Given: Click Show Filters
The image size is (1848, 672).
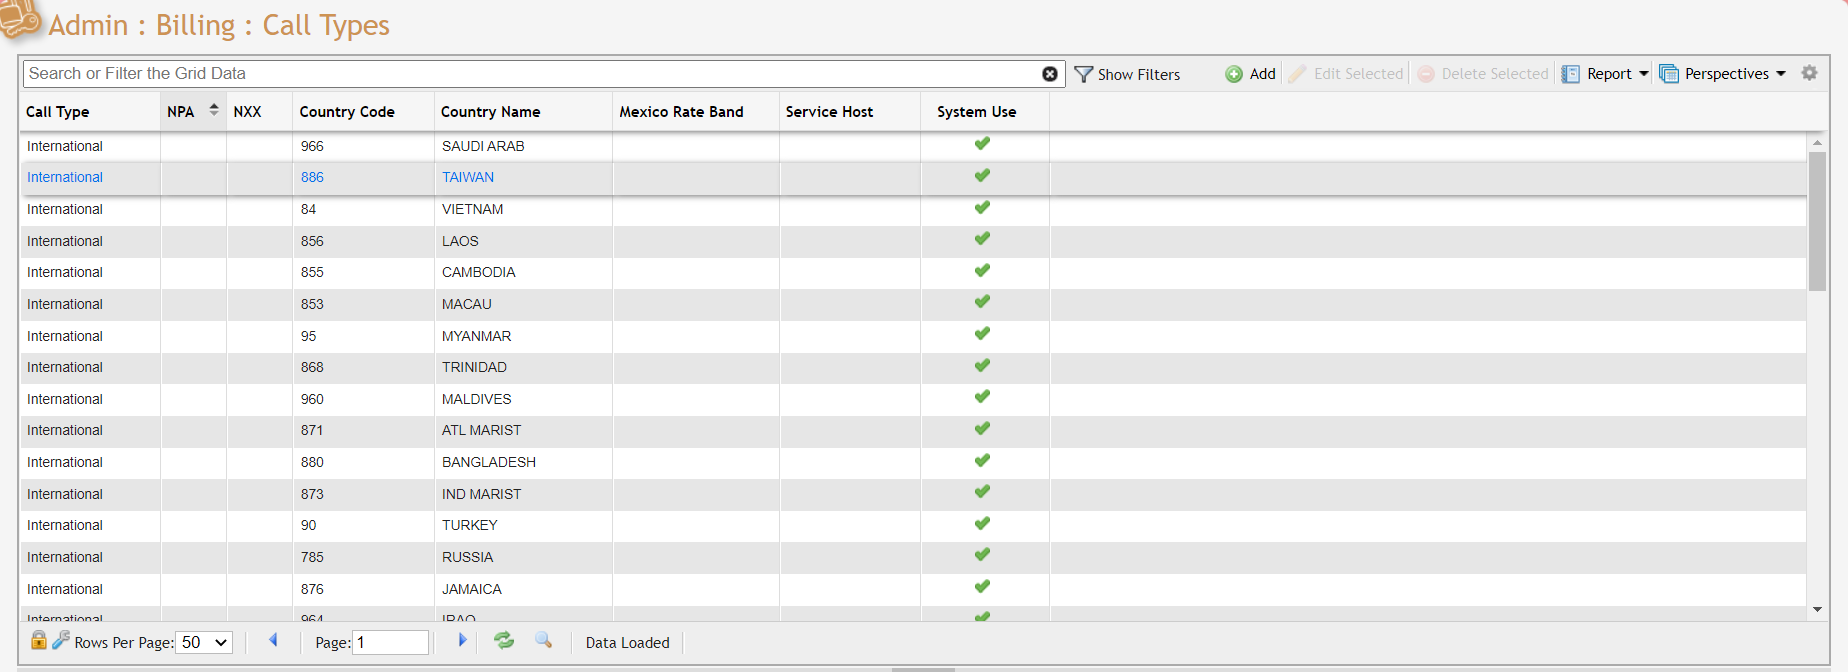Looking at the screenshot, I should 1127,74.
